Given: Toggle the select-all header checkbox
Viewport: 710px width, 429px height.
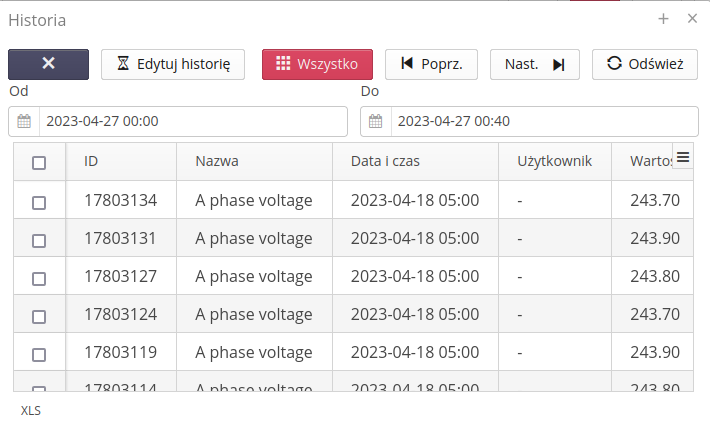Looking at the screenshot, I should [39, 163].
